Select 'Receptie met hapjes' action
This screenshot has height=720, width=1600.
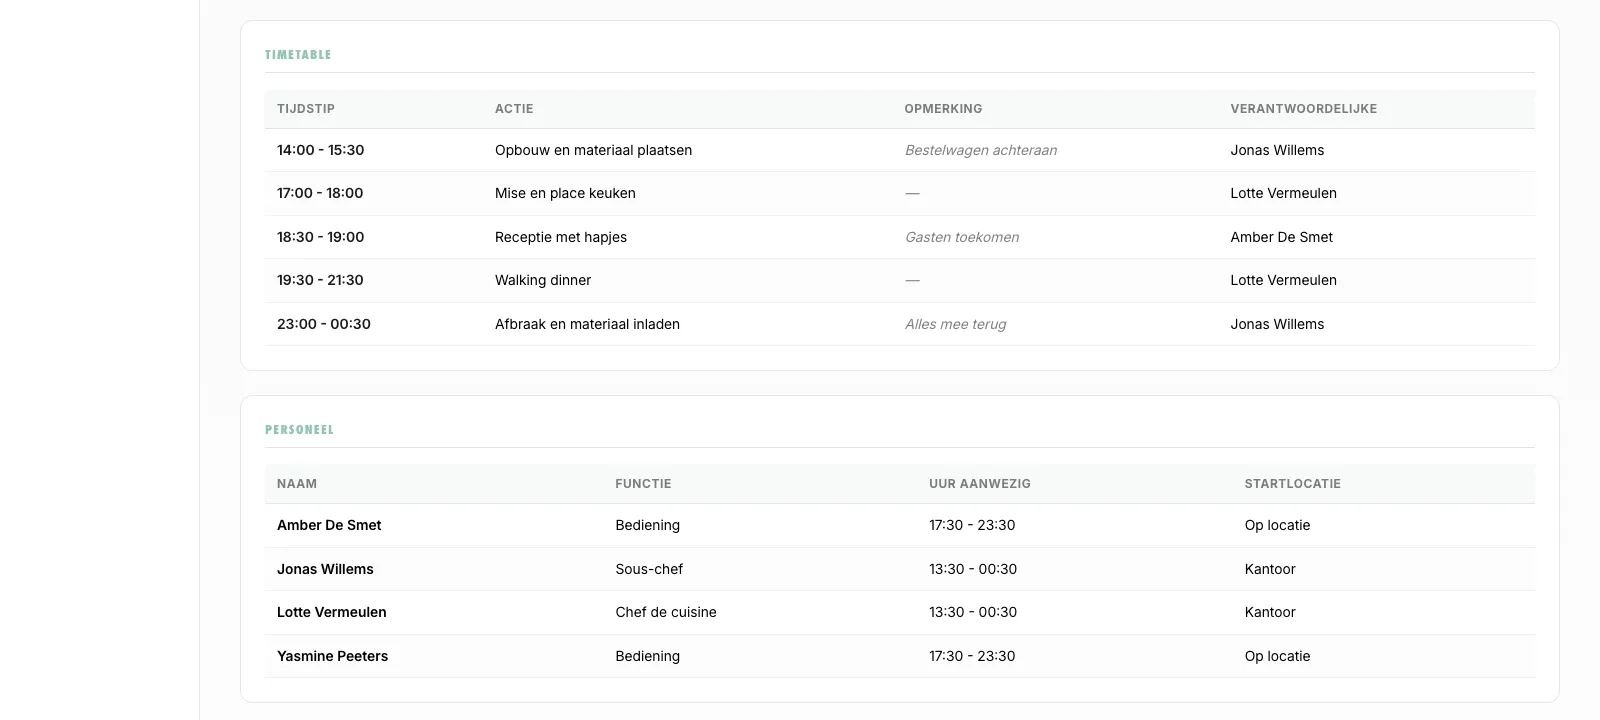tap(561, 237)
